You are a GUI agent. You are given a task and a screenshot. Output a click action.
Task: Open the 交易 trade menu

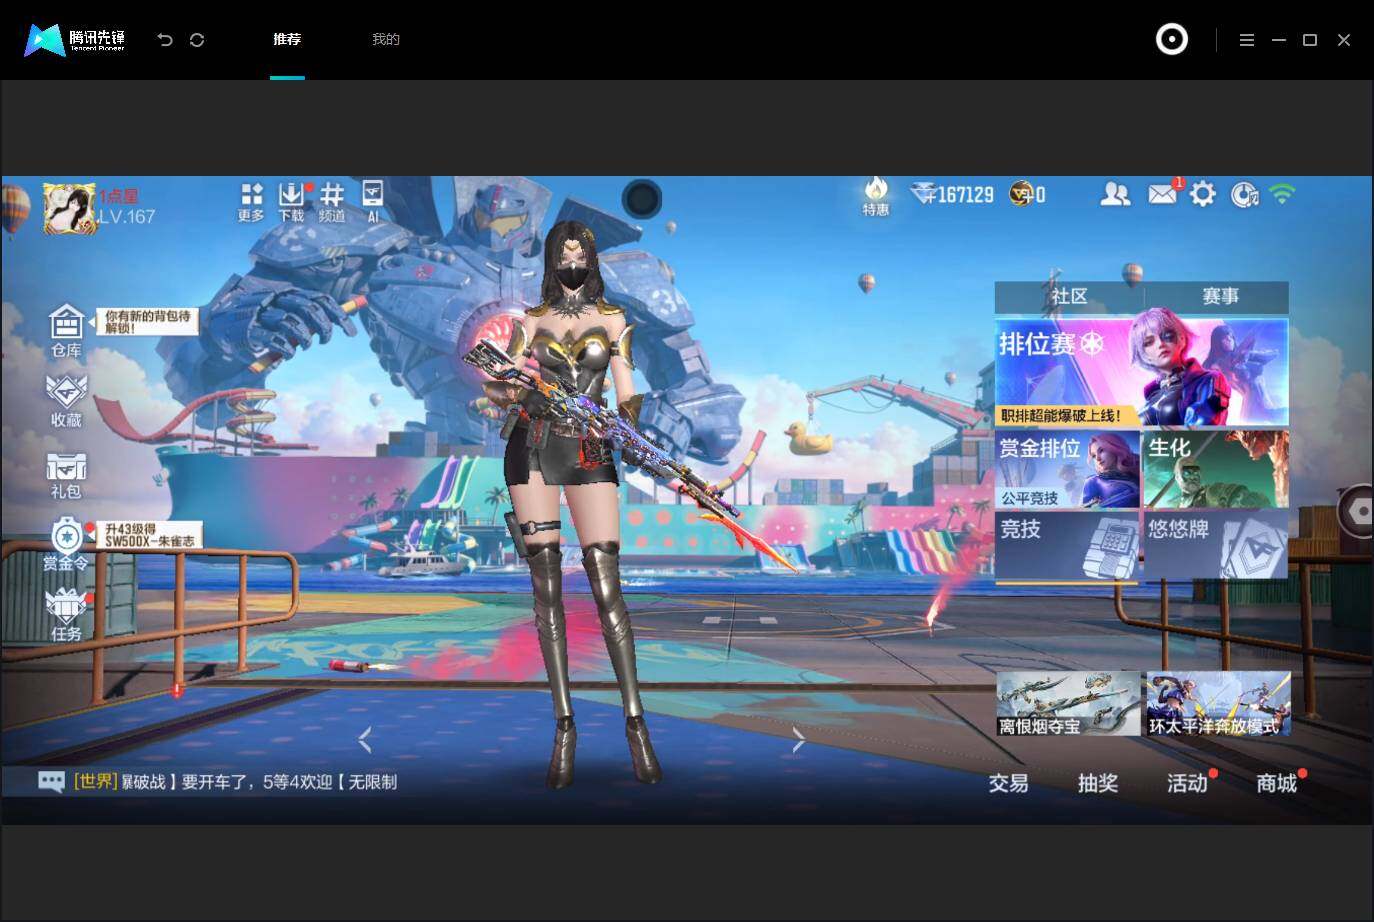(1009, 783)
